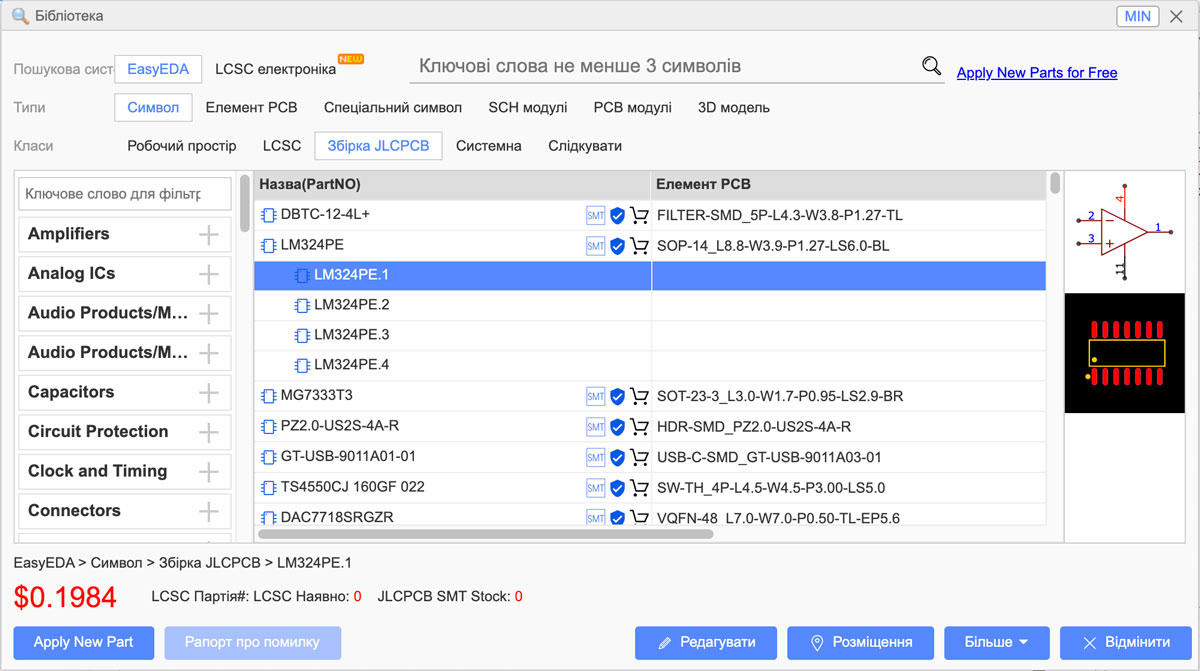Viewport: 1200px width, 671px height.
Task: Click the keyword search input field
Action: pyautogui.click(x=663, y=66)
